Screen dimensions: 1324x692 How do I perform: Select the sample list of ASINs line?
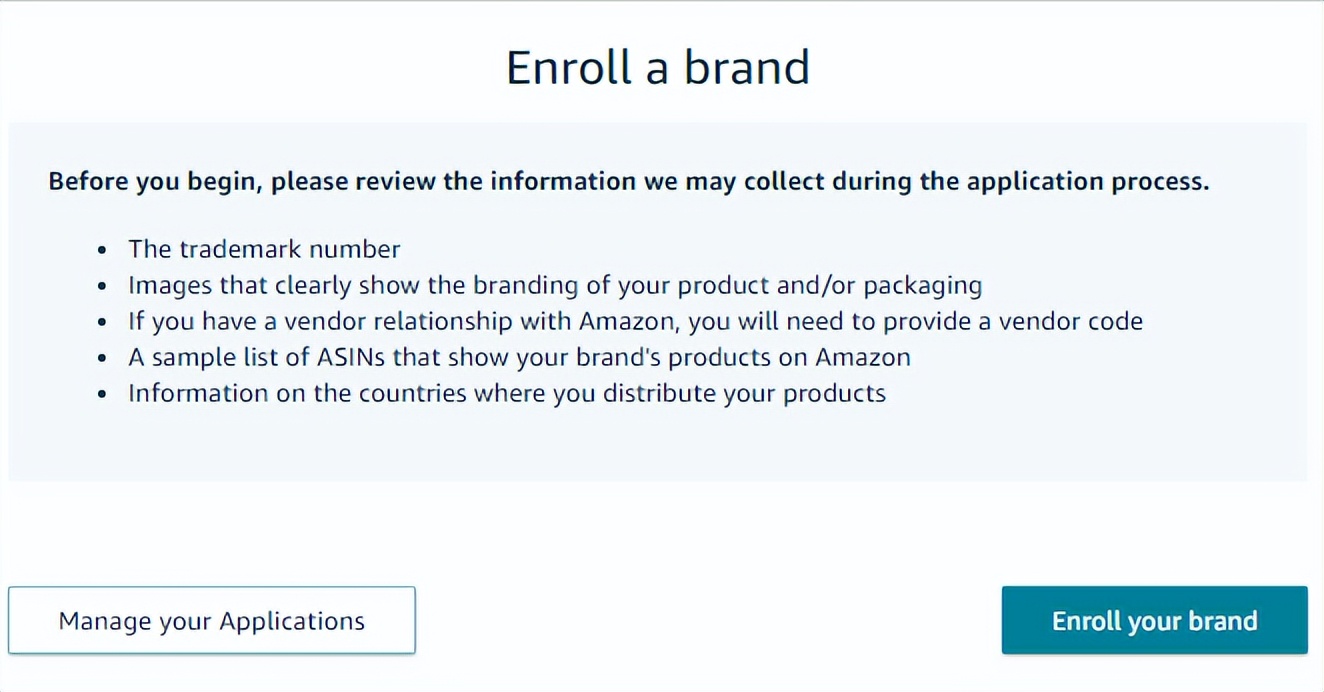pyautogui.click(x=519, y=357)
